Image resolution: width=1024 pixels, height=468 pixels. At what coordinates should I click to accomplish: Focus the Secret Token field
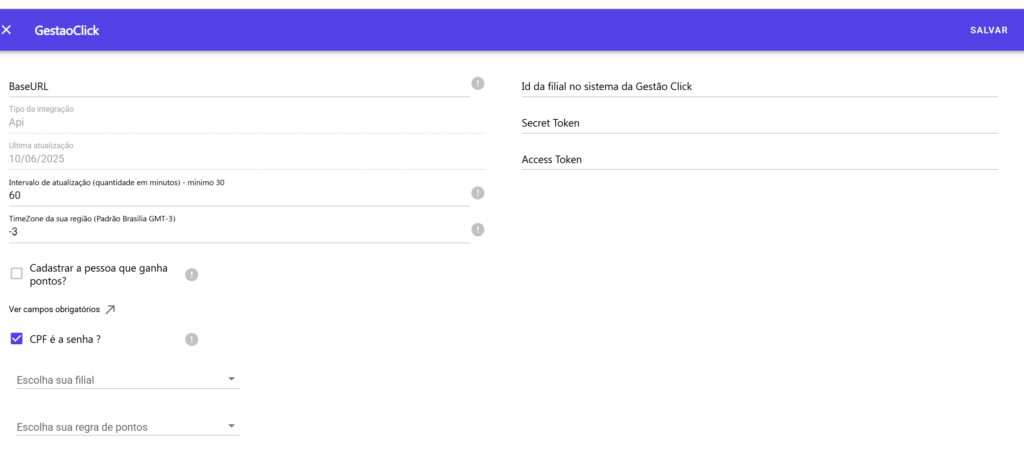pos(759,123)
